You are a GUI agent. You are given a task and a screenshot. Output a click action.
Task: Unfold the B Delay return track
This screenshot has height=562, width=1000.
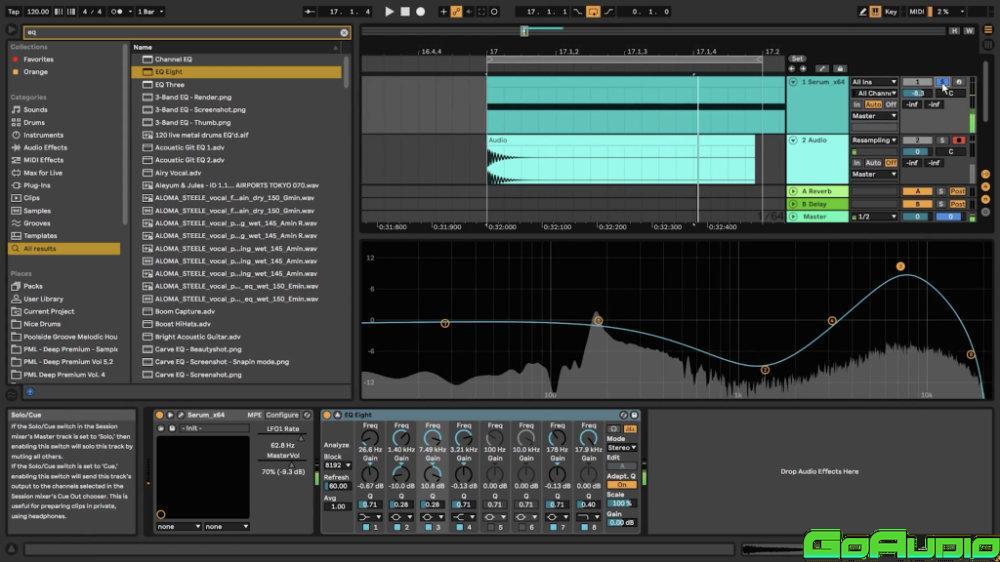[x=793, y=204]
